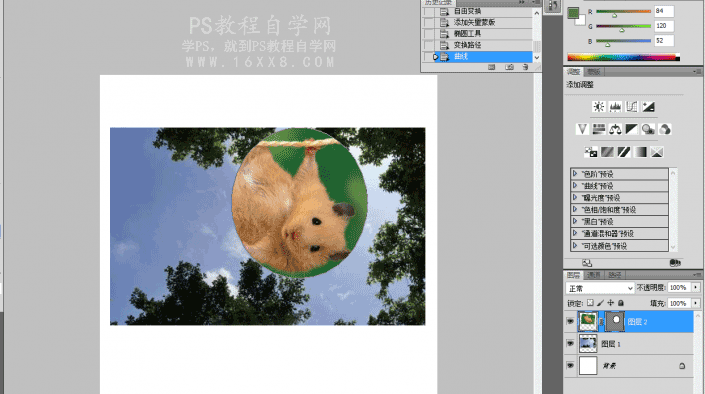The image size is (705, 394).
Task: Add a Levels adjustment from histogram icon
Action: 615,107
